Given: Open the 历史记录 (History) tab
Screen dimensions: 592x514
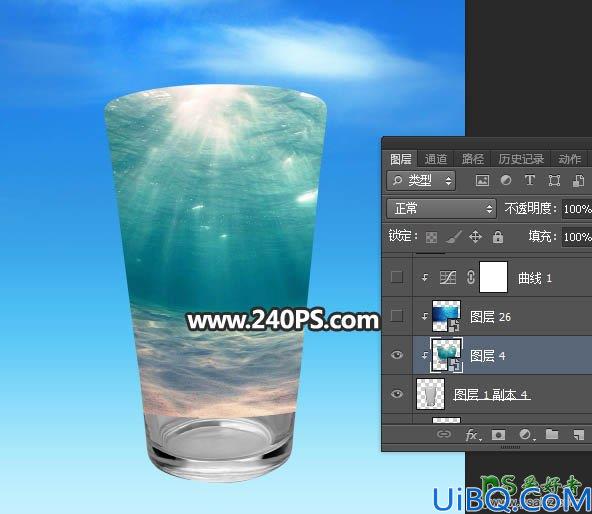Looking at the screenshot, I should pyautogui.click(x=521, y=159).
